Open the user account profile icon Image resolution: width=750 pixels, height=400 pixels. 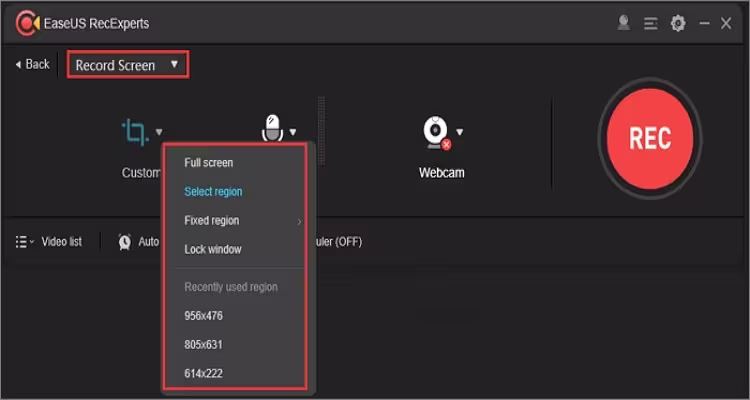(623, 23)
